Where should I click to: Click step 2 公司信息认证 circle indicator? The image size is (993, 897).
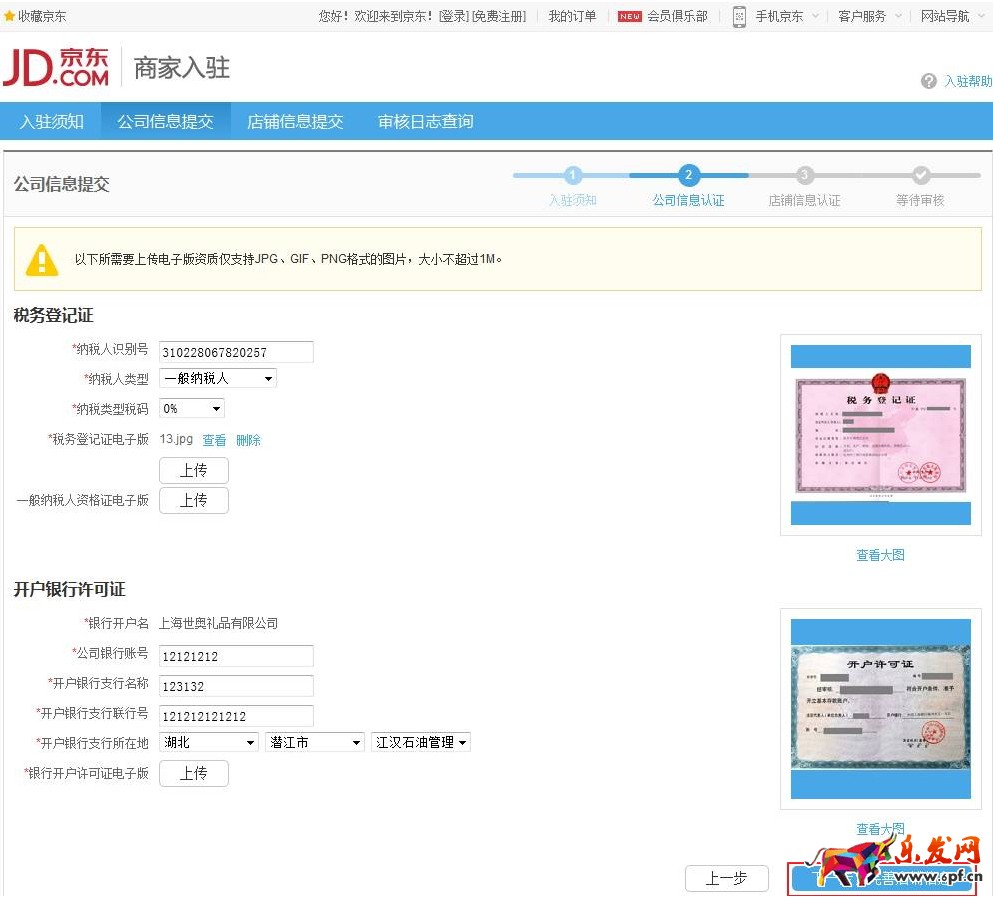pos(688,175)
